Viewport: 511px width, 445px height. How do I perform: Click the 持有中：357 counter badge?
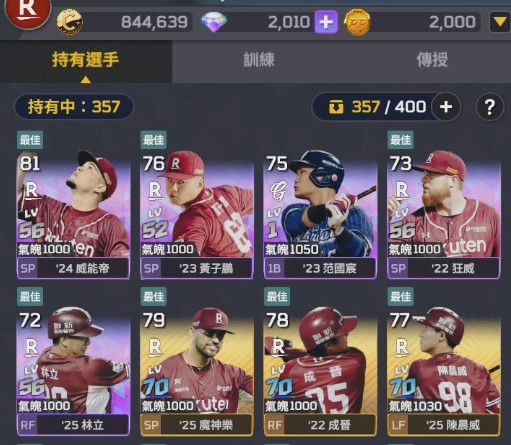click(x=74, y=107)
